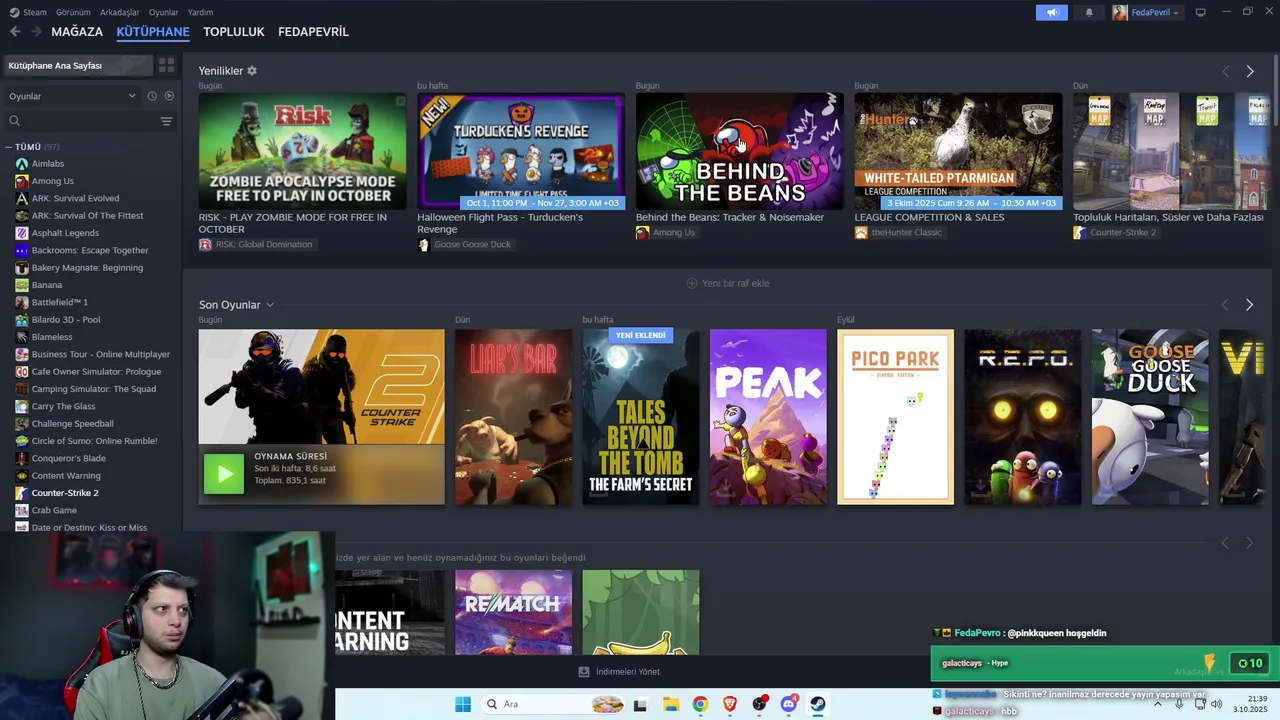
Task: Switch to the KÜTÜPHANE tab
Action: 153,32
